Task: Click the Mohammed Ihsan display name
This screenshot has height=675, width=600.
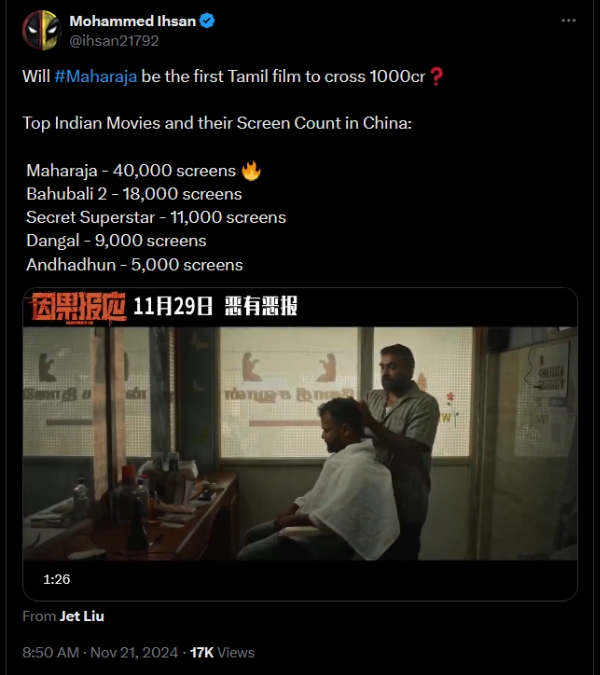Action: pos(133,21)
